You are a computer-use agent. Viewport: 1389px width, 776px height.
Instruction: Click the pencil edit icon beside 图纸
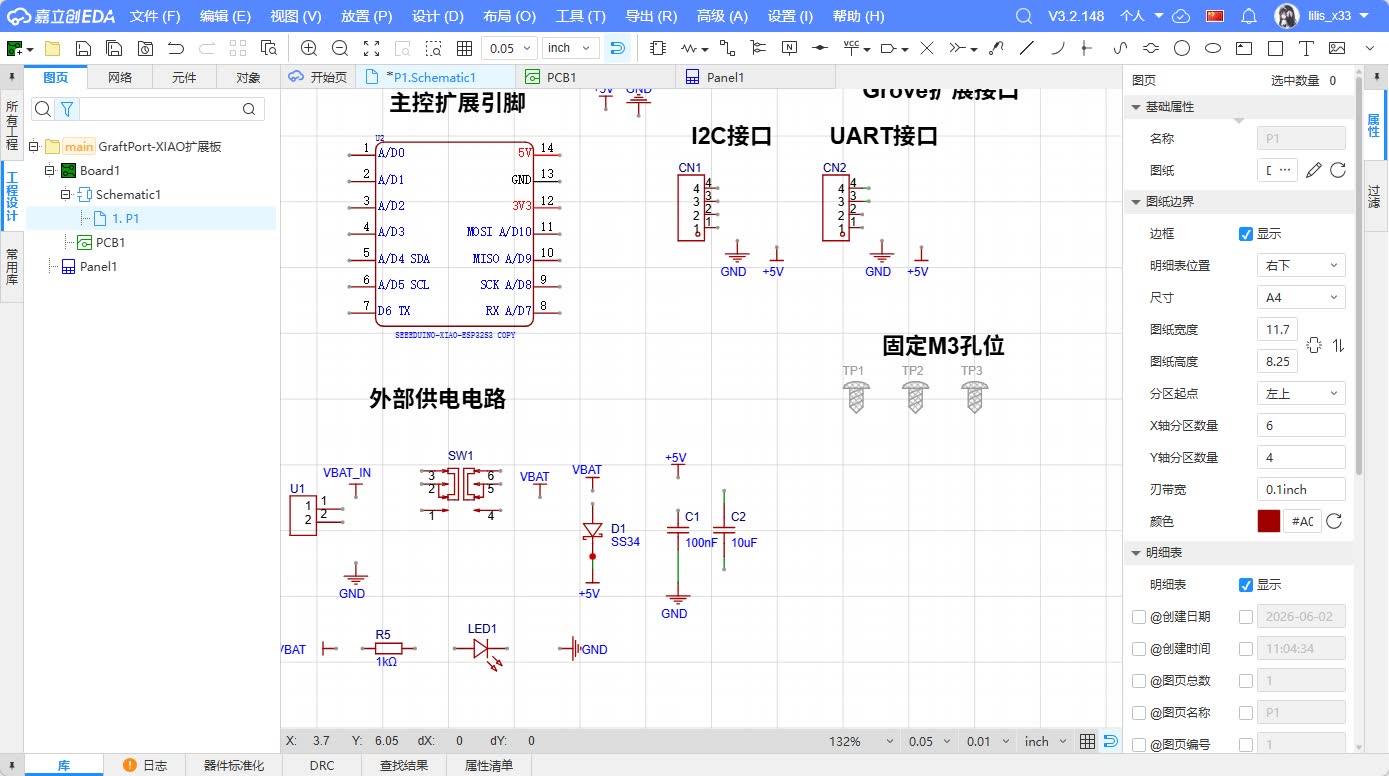1314,170
